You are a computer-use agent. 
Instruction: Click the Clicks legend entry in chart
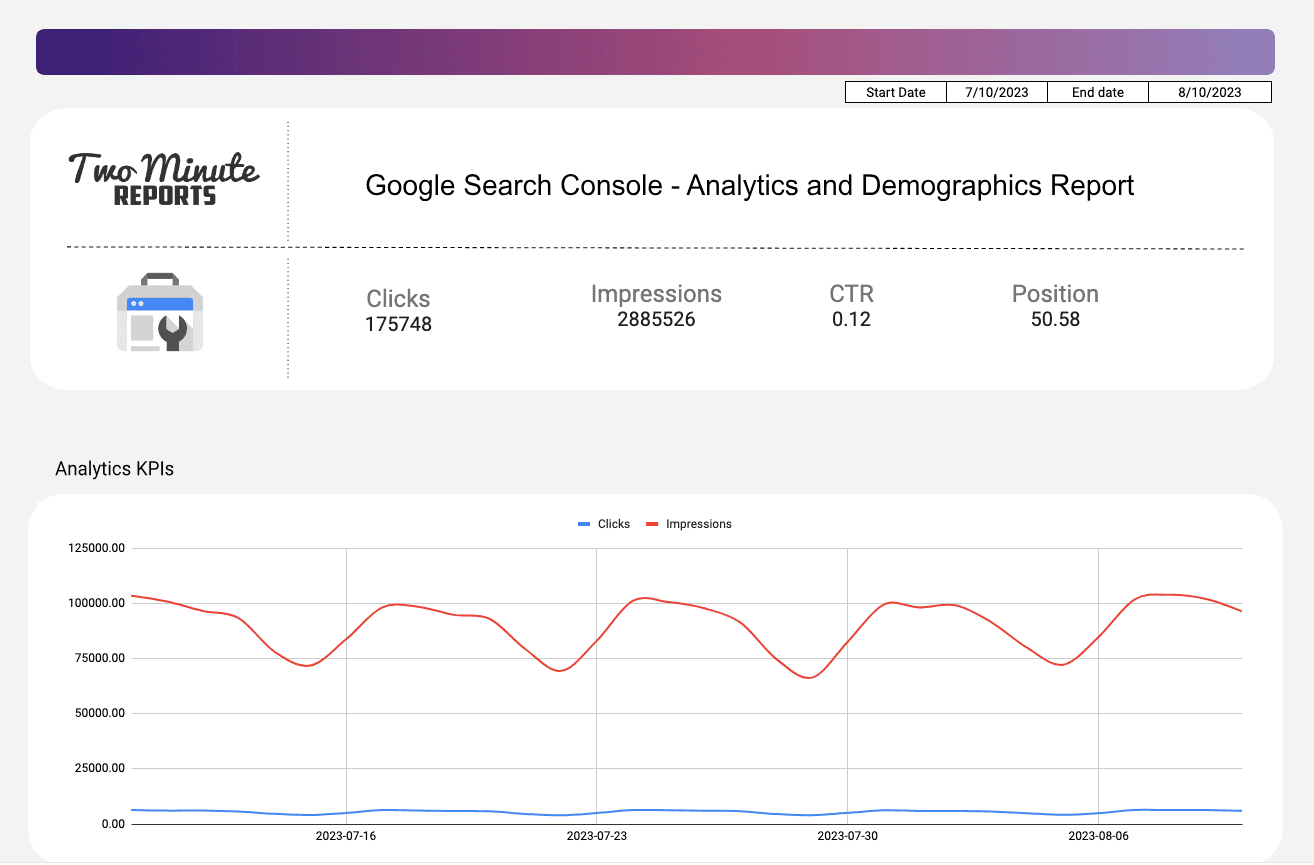[604, 524]
